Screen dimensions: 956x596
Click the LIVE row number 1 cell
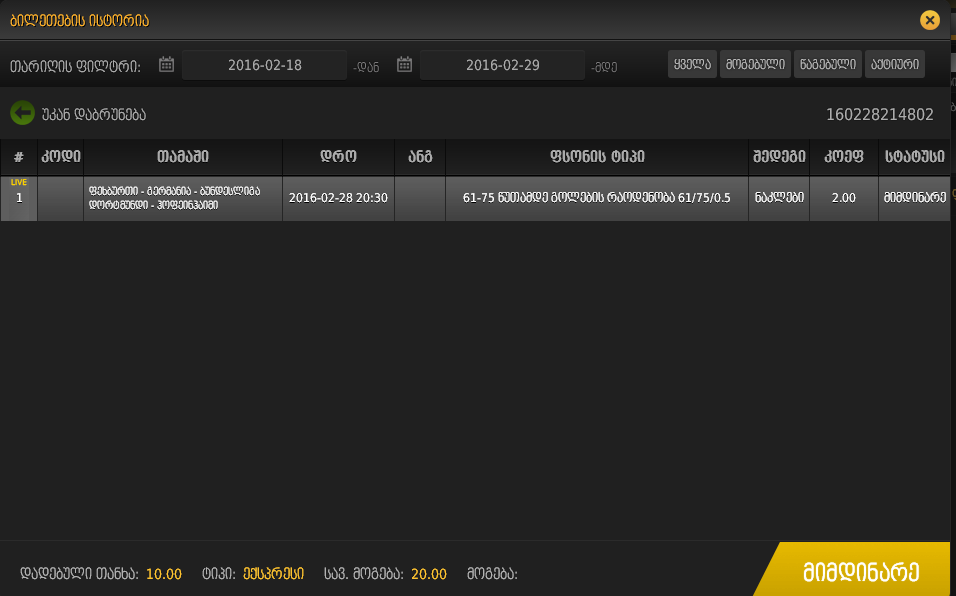(x=19, y=199)
